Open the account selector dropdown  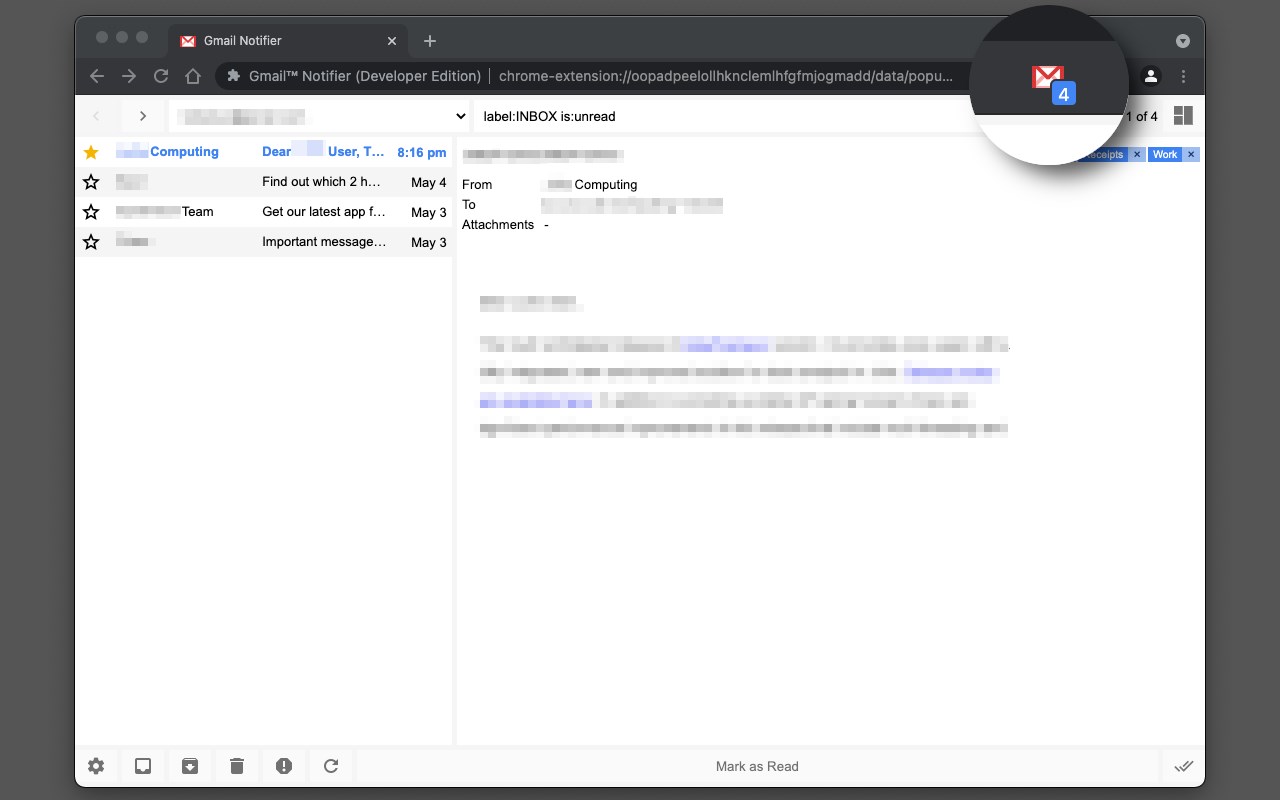(319, 116)
